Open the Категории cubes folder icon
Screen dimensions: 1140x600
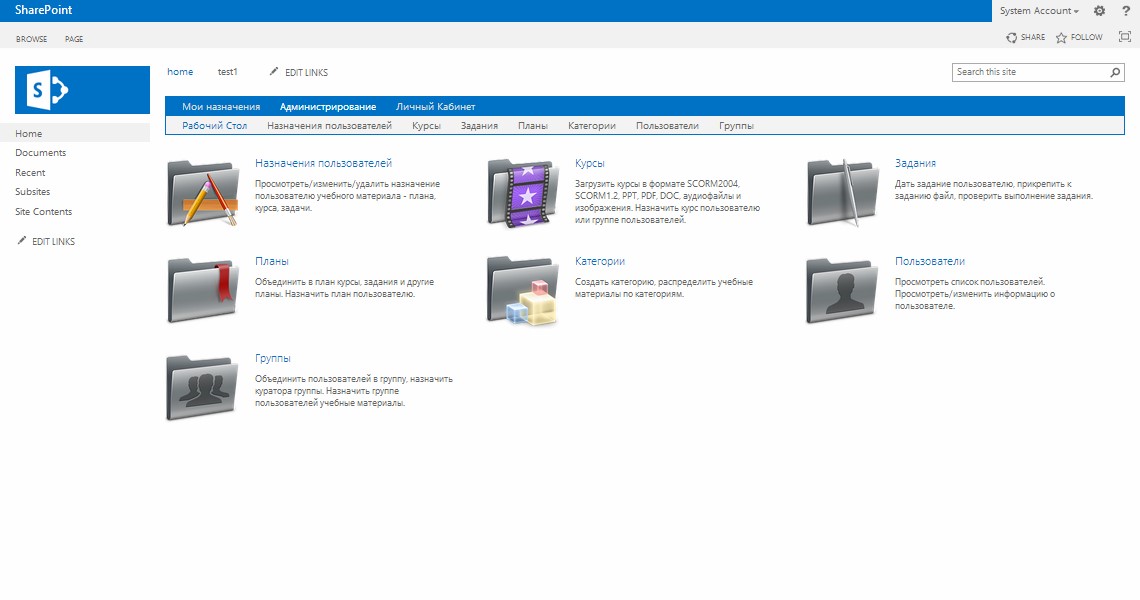click(523, 290)
